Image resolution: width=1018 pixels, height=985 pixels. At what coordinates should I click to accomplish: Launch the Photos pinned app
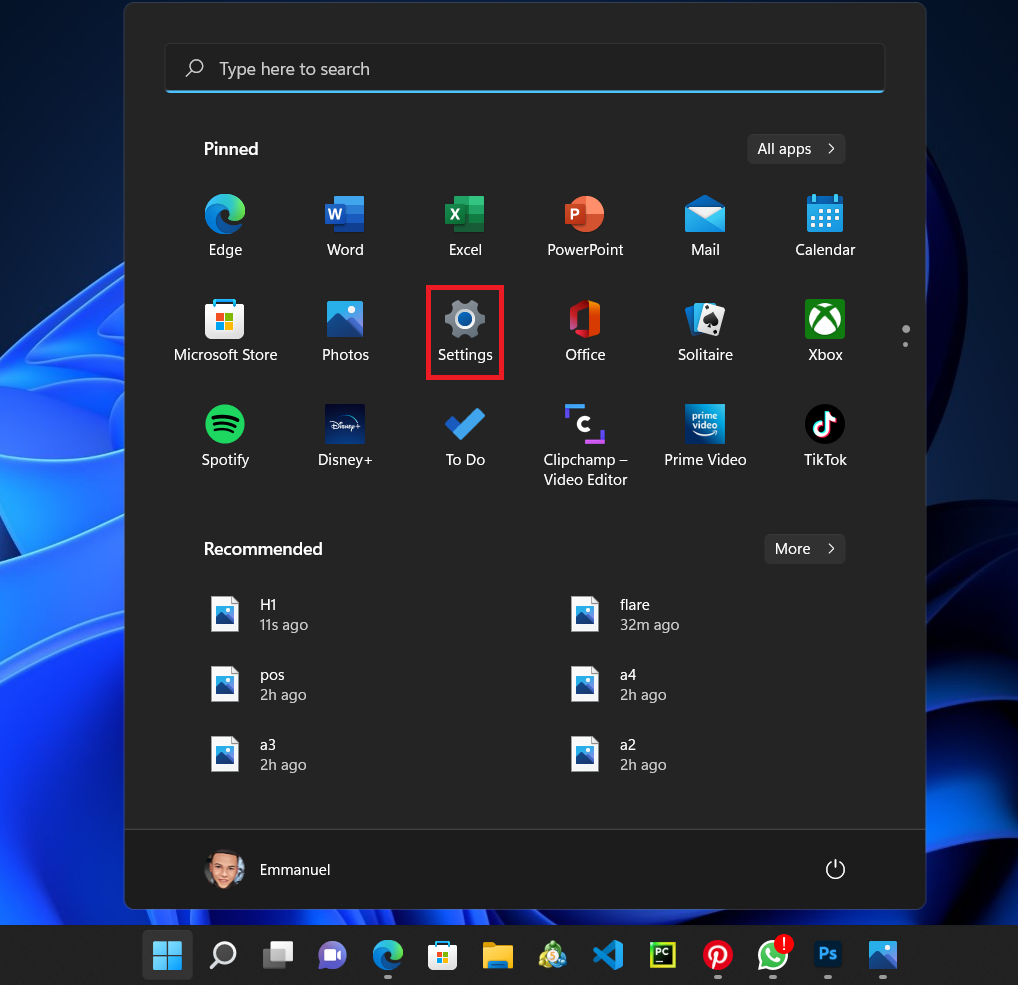(x=345, y=330)
